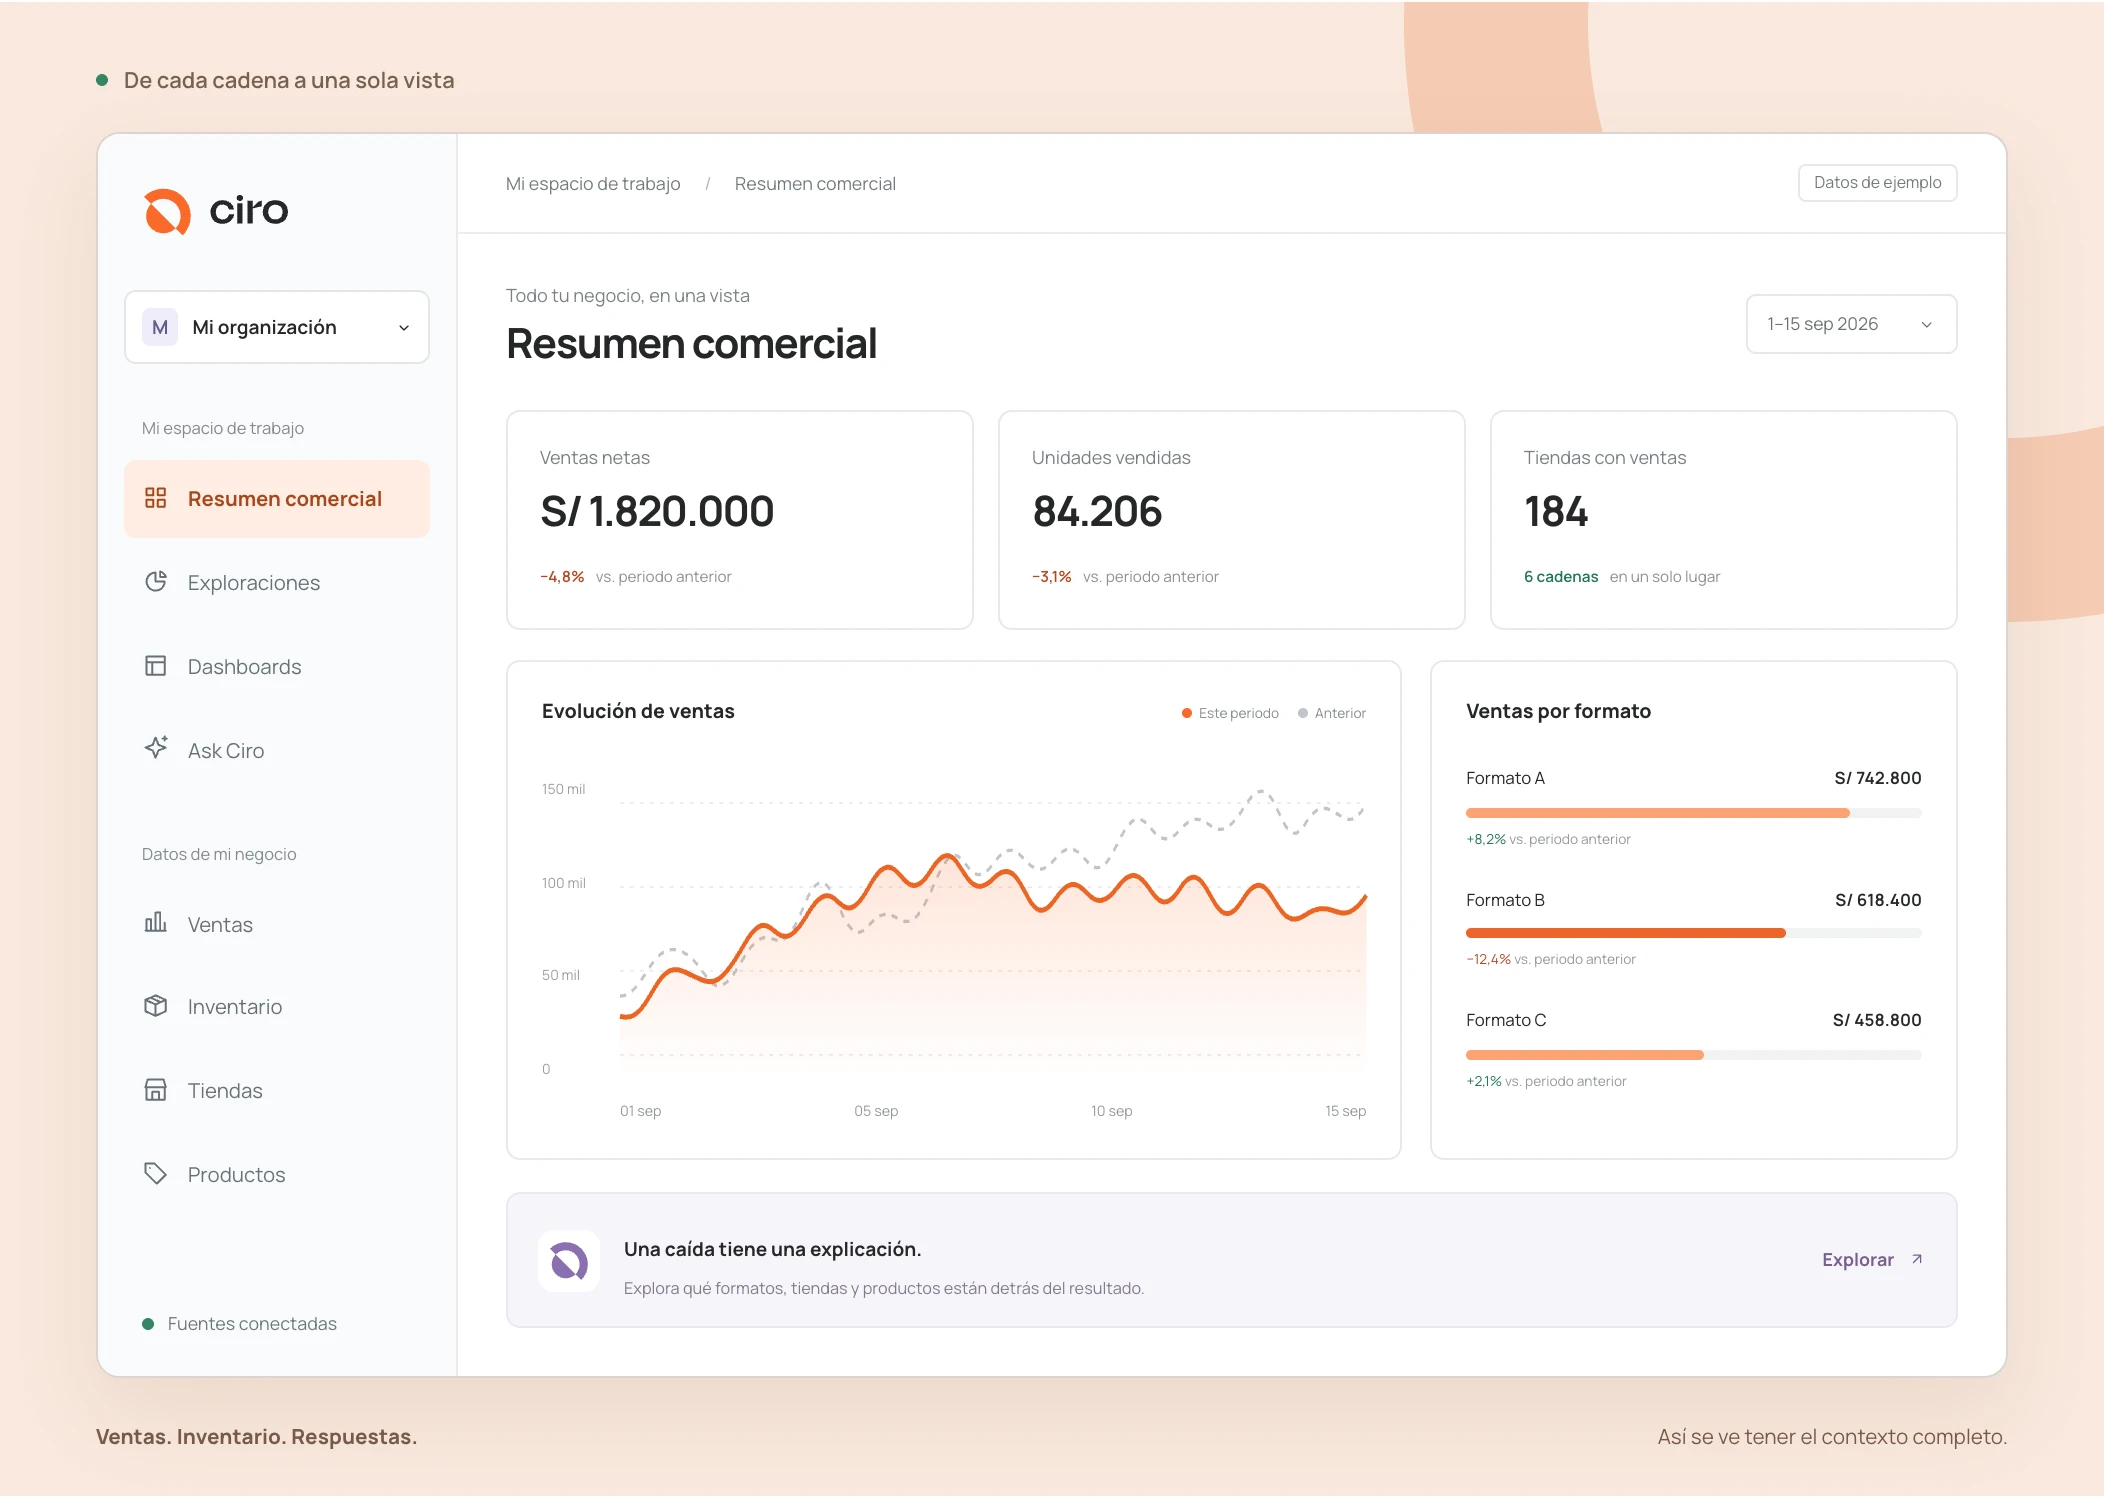Click the Inventario box icon

(x=156, y=1006)
